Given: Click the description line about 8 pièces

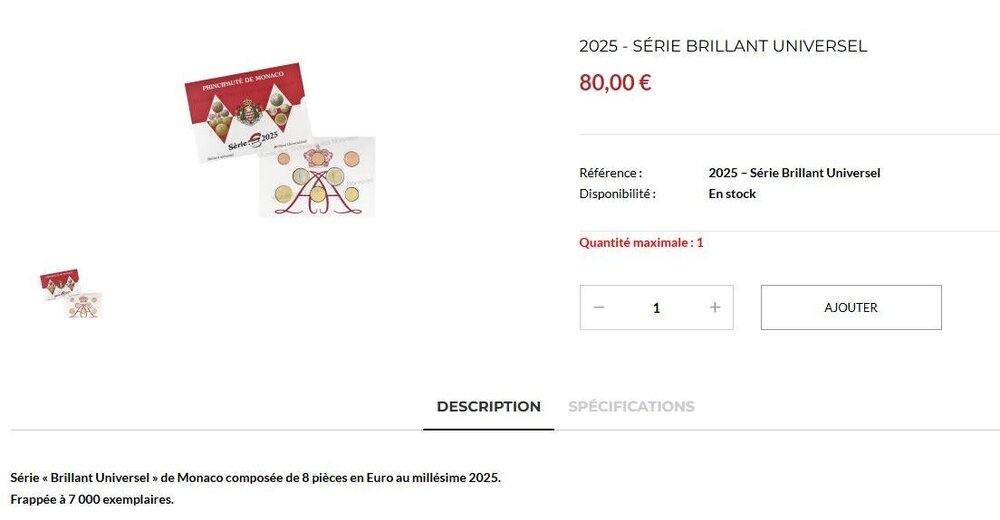Looking at the screenshot, I should click(x=255, y=478).
